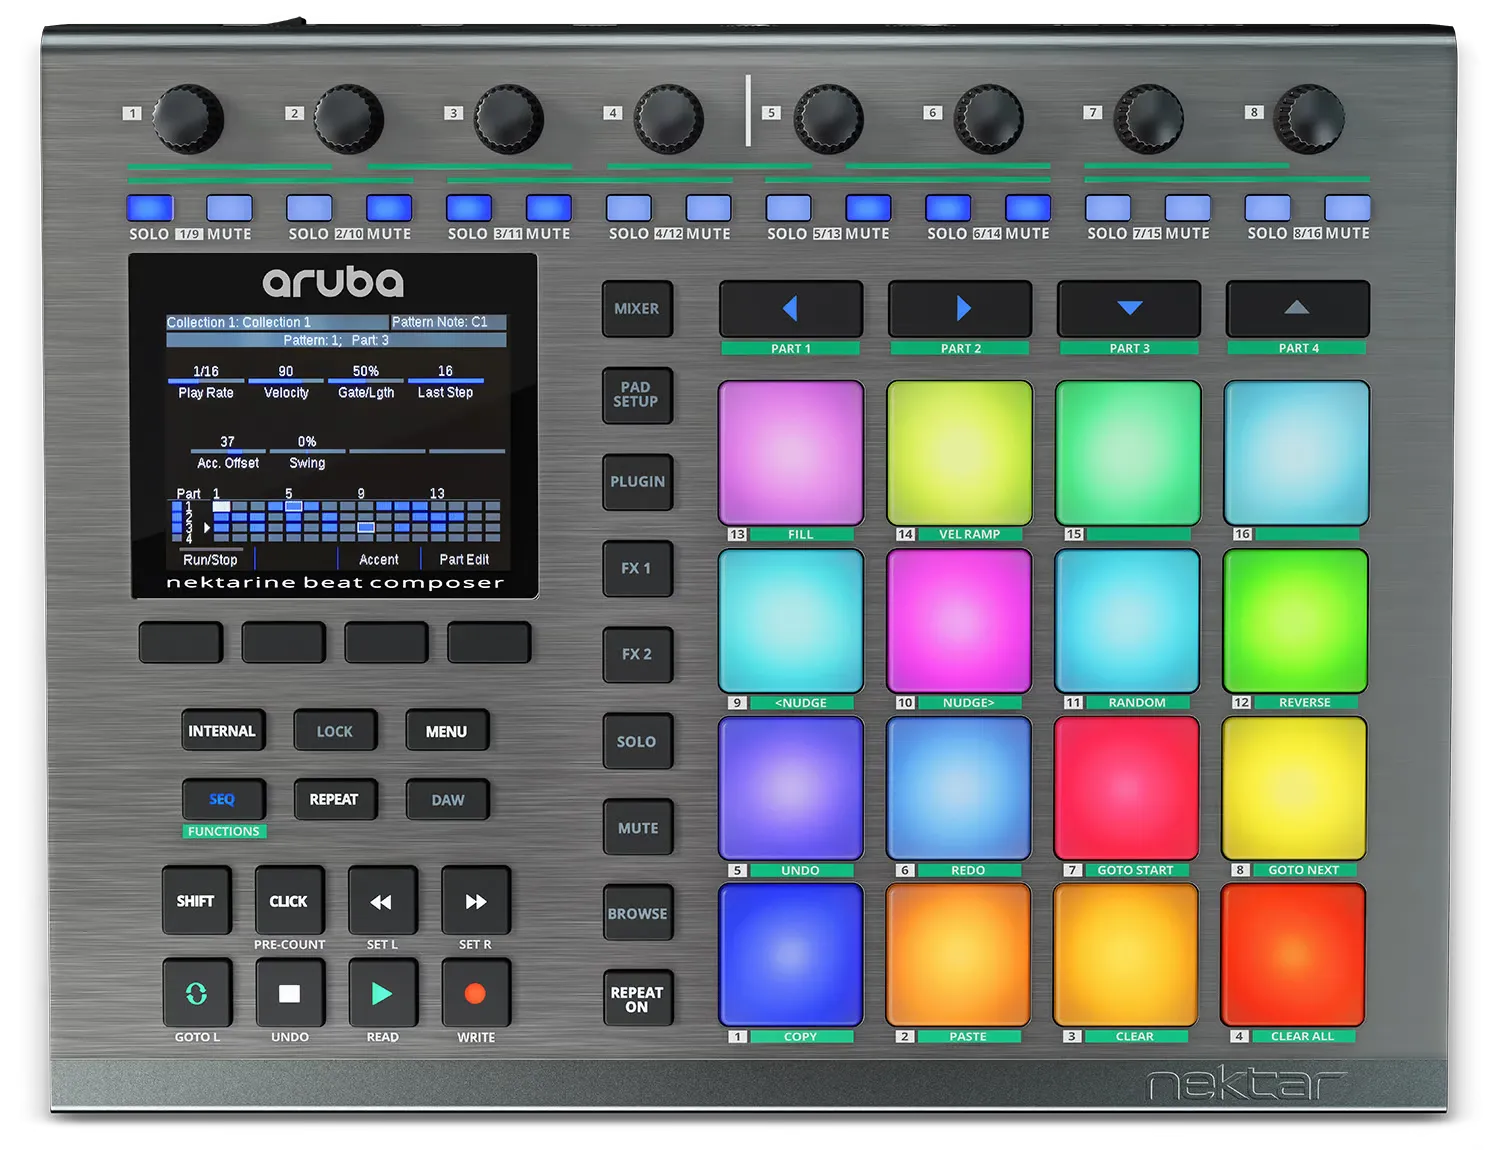
Task: Click the LOCK button
Action: [x=335, y=731]
